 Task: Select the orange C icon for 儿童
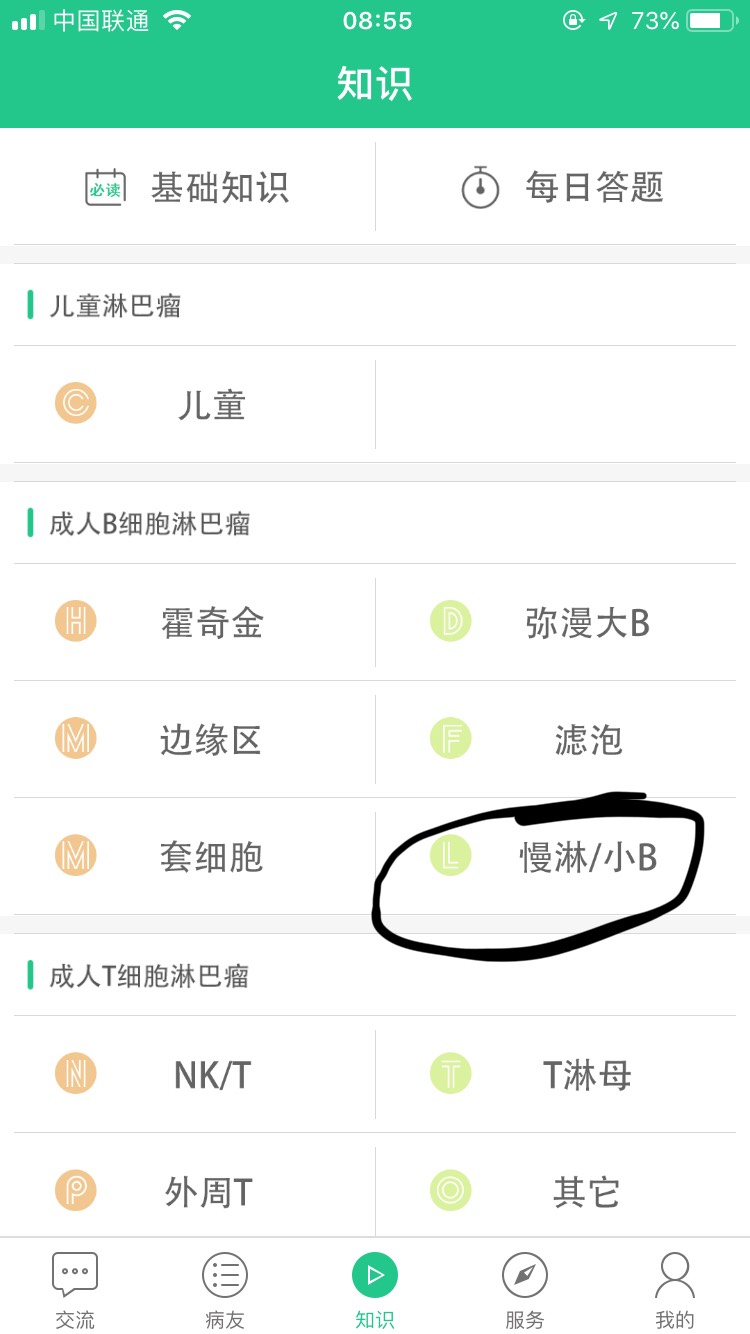click(76, 404)
